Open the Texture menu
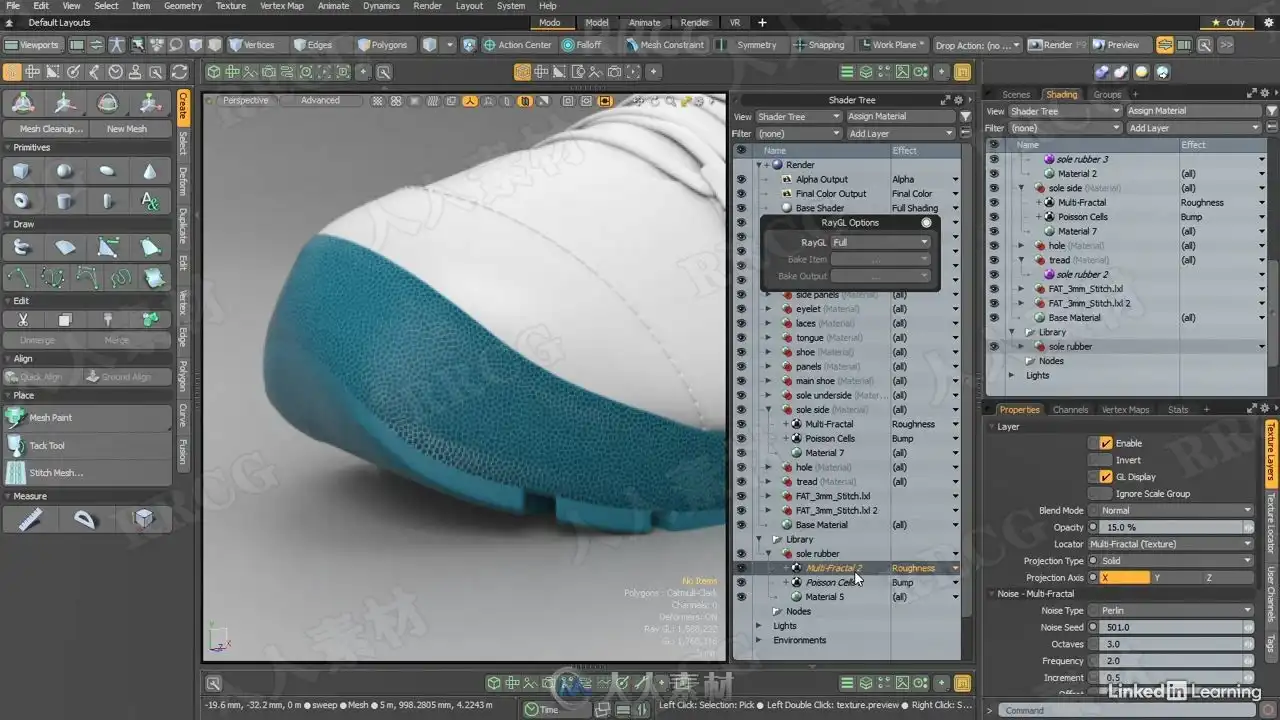 [x=230, y=6]
